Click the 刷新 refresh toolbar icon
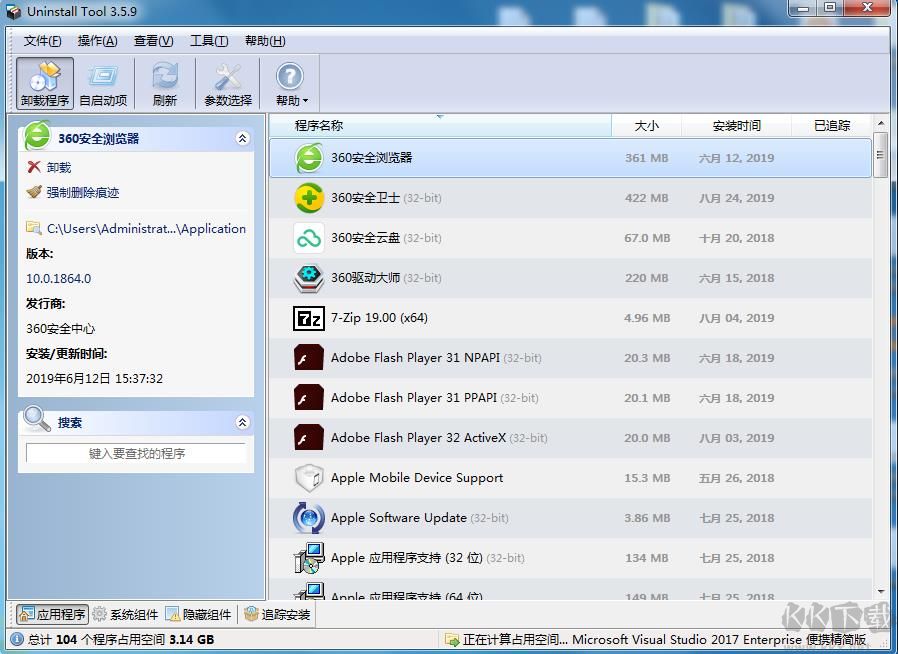898x654 pixels. (x=164, y=84)
